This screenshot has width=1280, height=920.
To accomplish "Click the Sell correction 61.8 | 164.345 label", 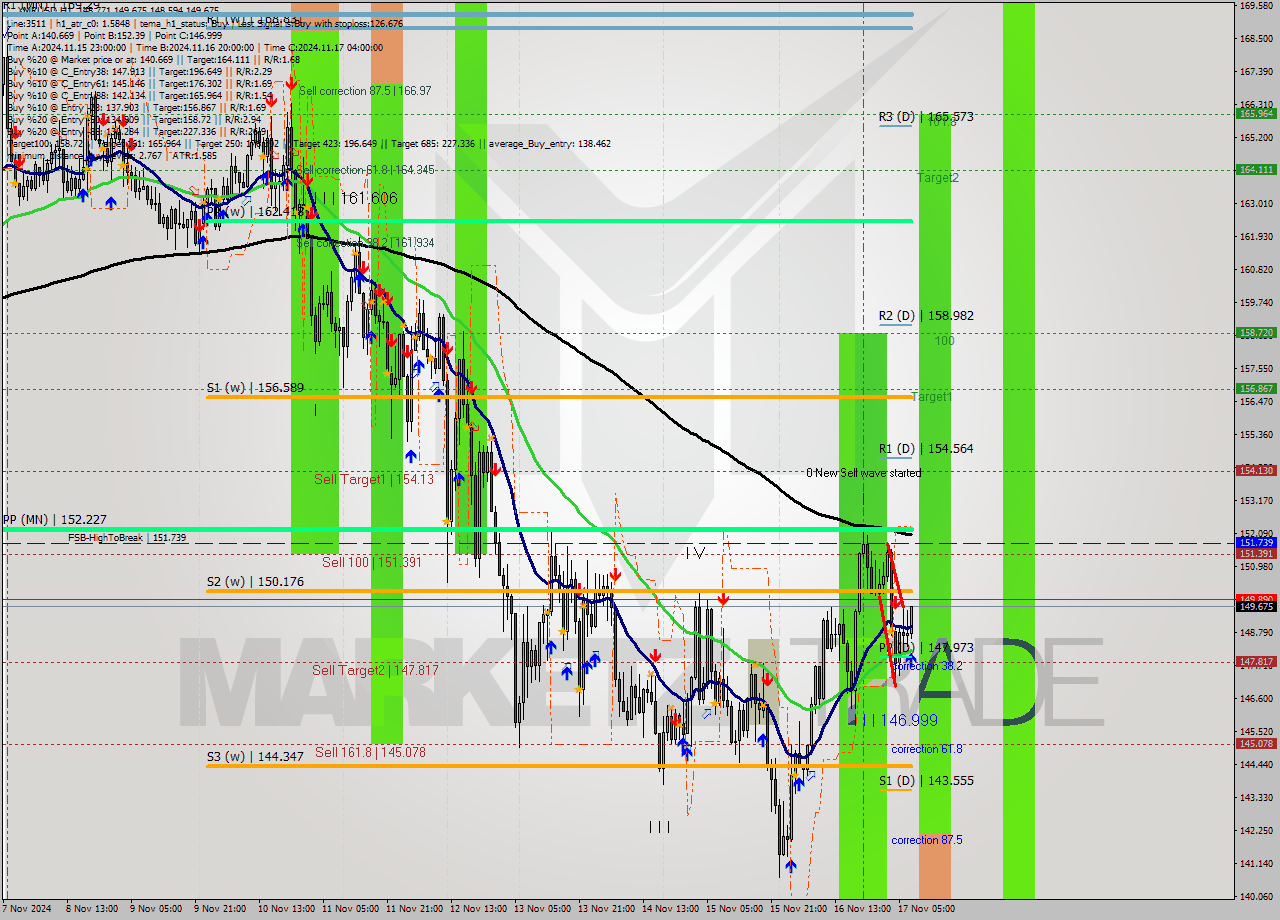I will [365, 170].
